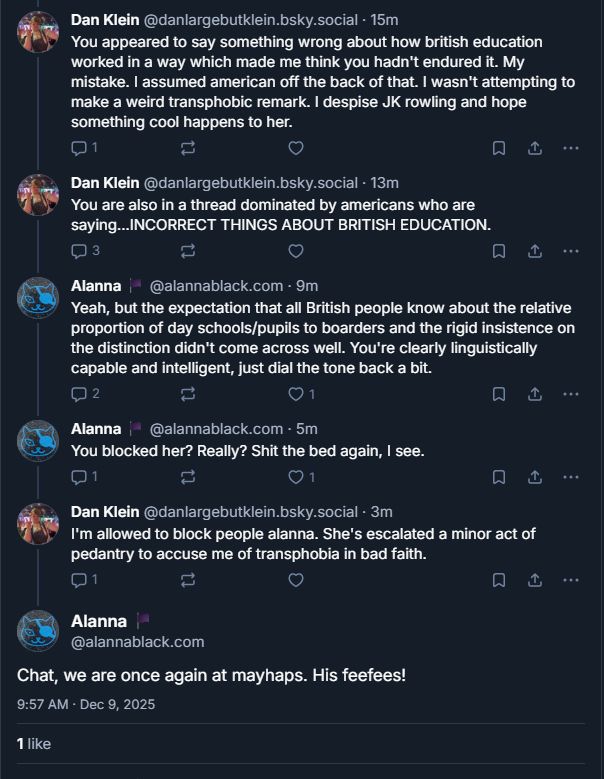Share Dan Klein's 13m post

(534, 251)
